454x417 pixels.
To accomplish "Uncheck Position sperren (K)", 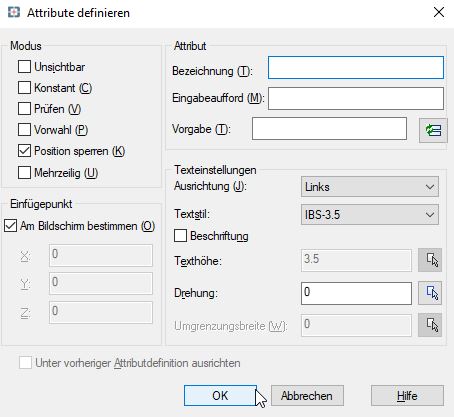I will pos(24,151).
